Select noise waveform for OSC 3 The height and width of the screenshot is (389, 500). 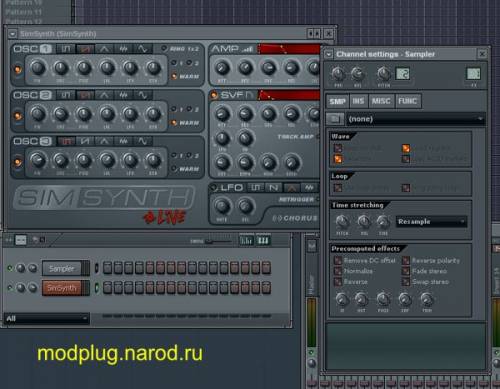[x=123, y=141]
